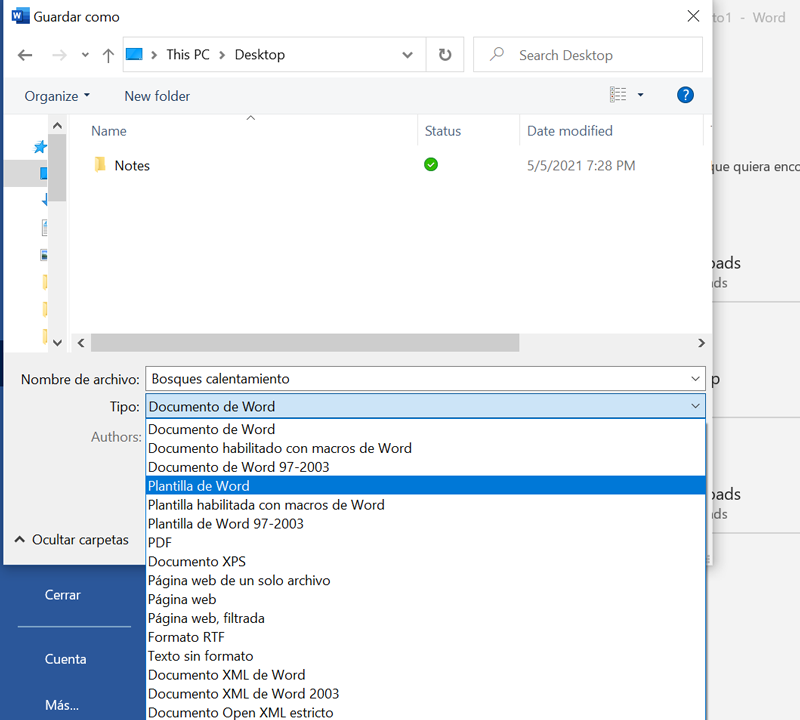This screenshot has height=720, width=800.
Task: Select Documento XML de Word type
Action: point(426,675)
